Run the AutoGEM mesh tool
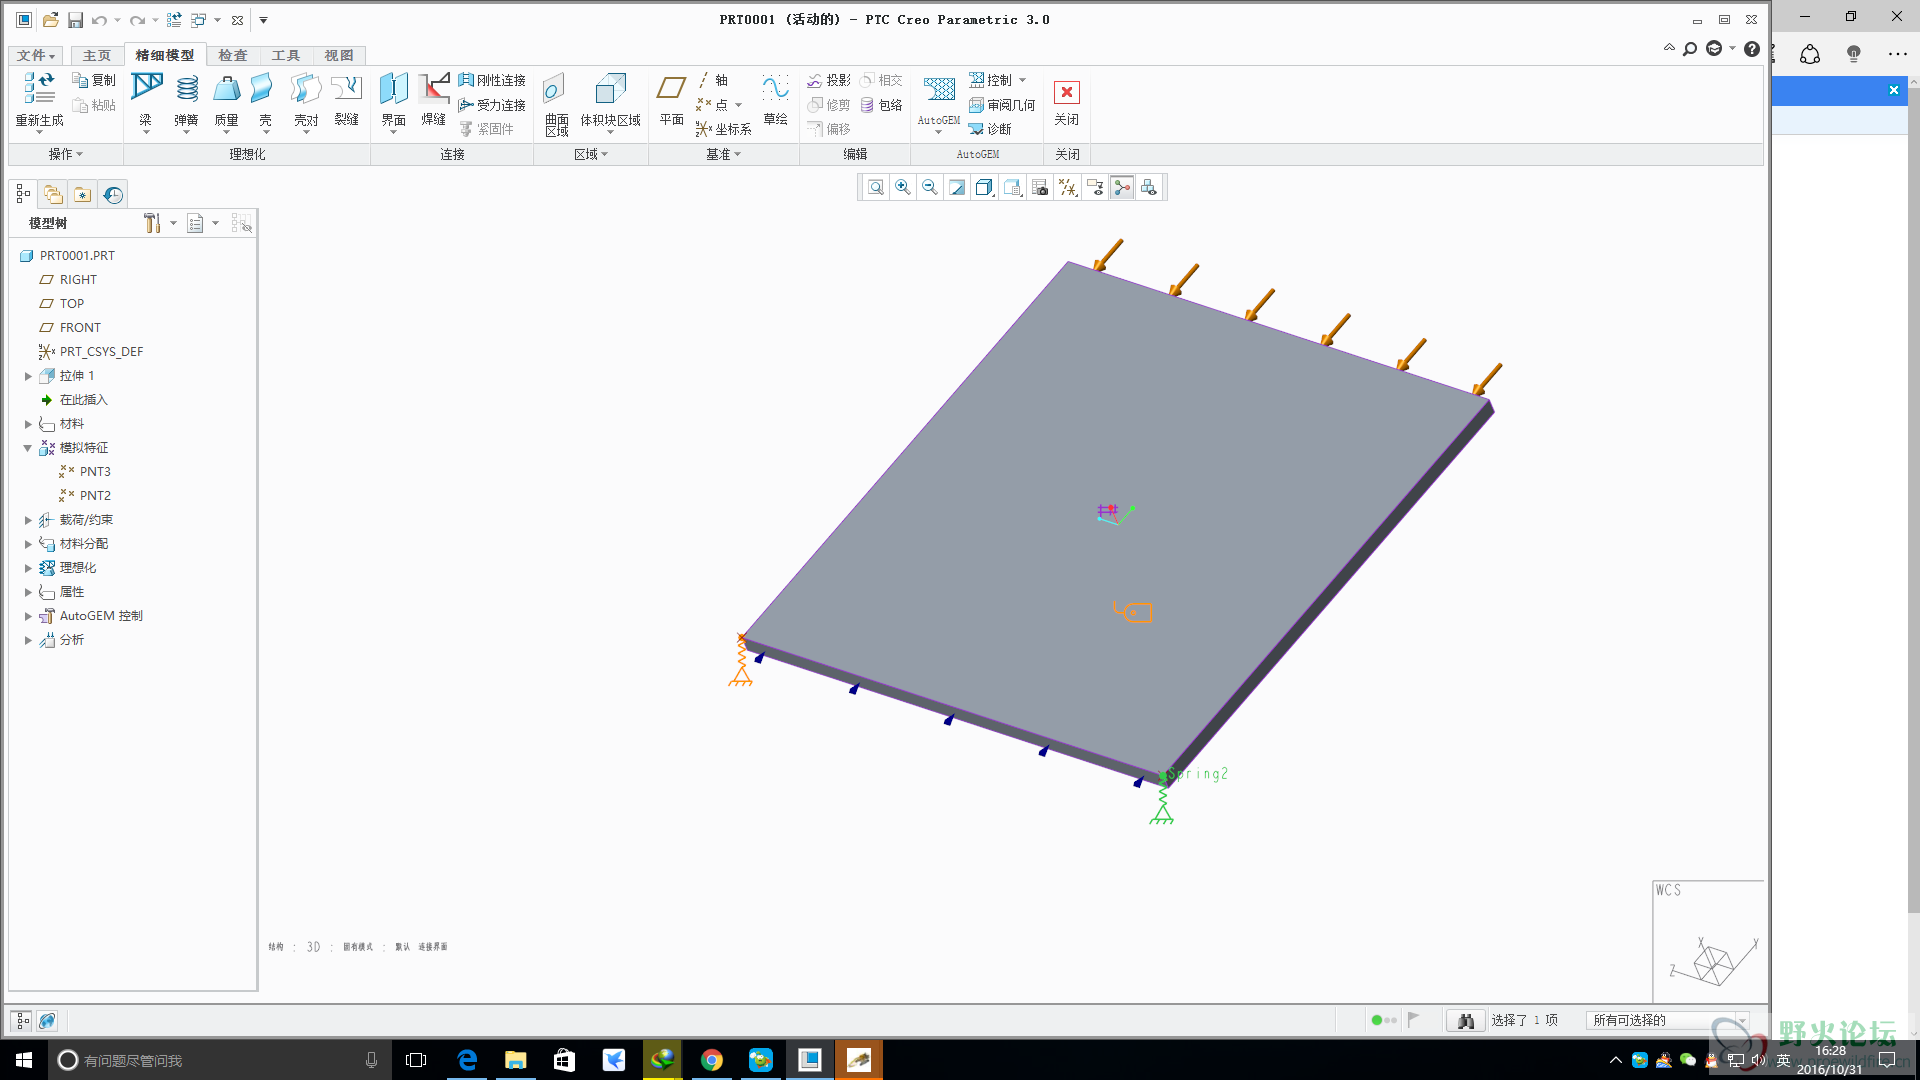 coord(939,89)
